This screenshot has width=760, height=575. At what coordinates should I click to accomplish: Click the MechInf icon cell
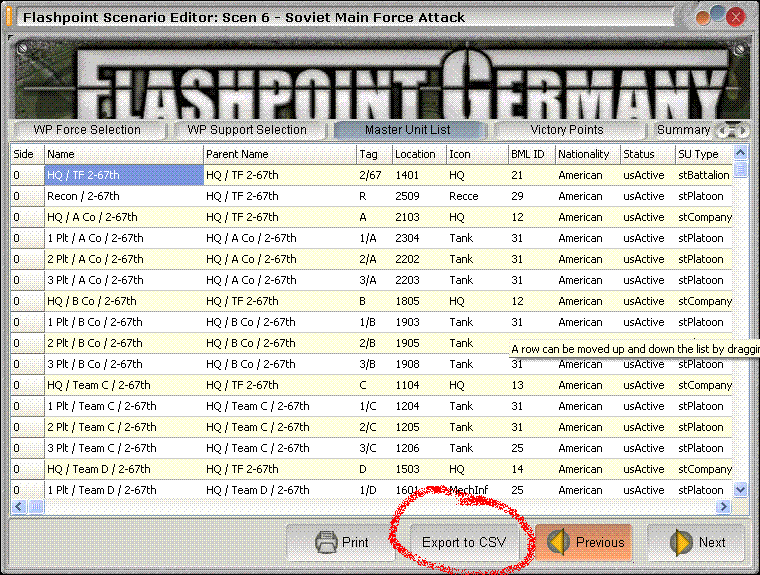point(477,490)
